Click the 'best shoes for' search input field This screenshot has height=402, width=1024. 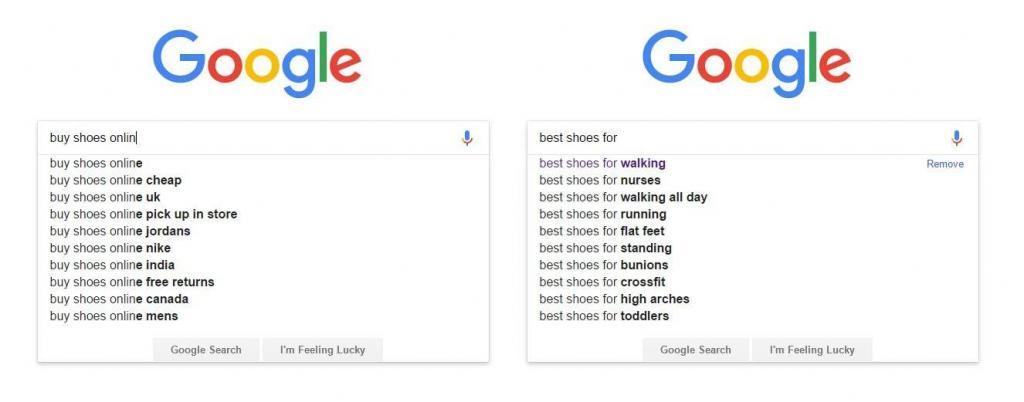[x=738, y=138]
